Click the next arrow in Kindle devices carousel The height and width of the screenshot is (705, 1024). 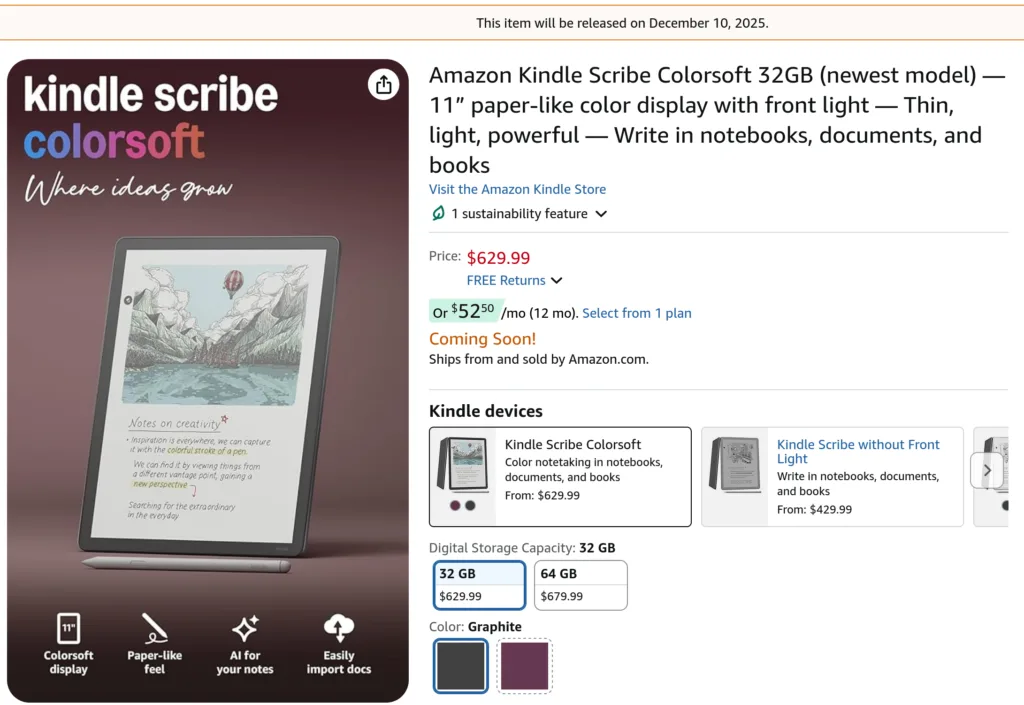coord(987,470)
